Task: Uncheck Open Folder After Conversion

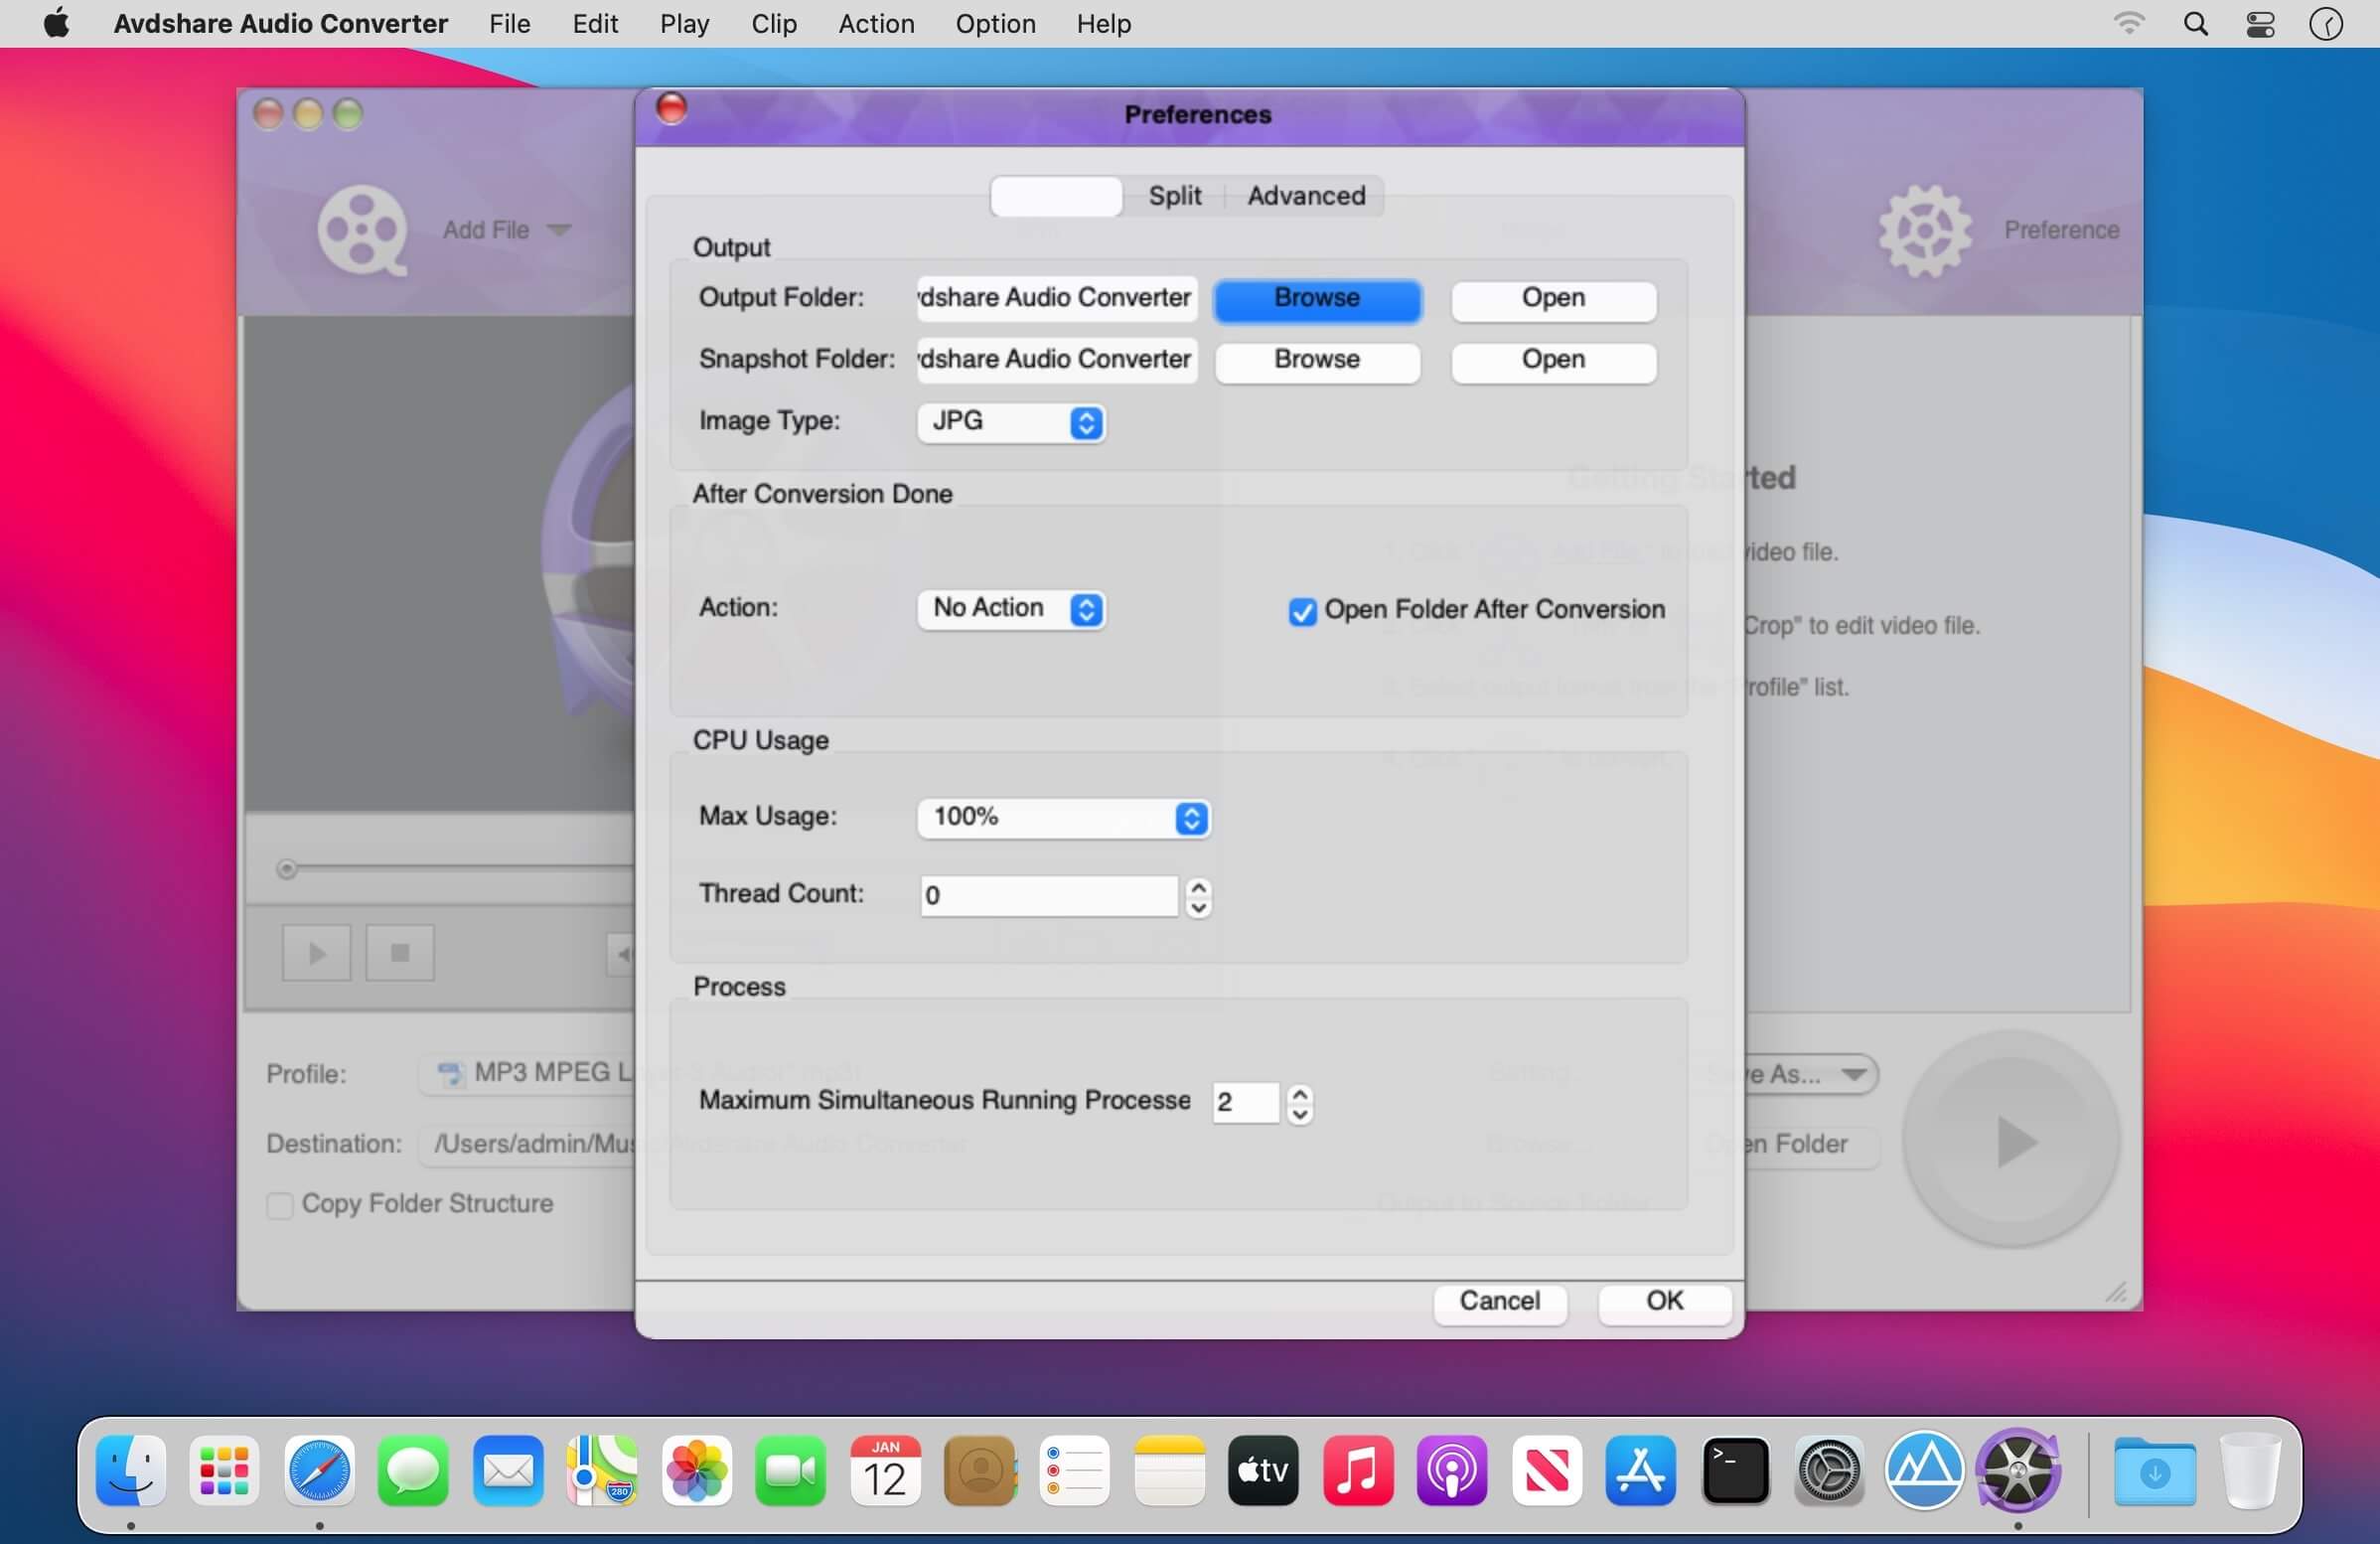Action: click(x=1302, y=611)
